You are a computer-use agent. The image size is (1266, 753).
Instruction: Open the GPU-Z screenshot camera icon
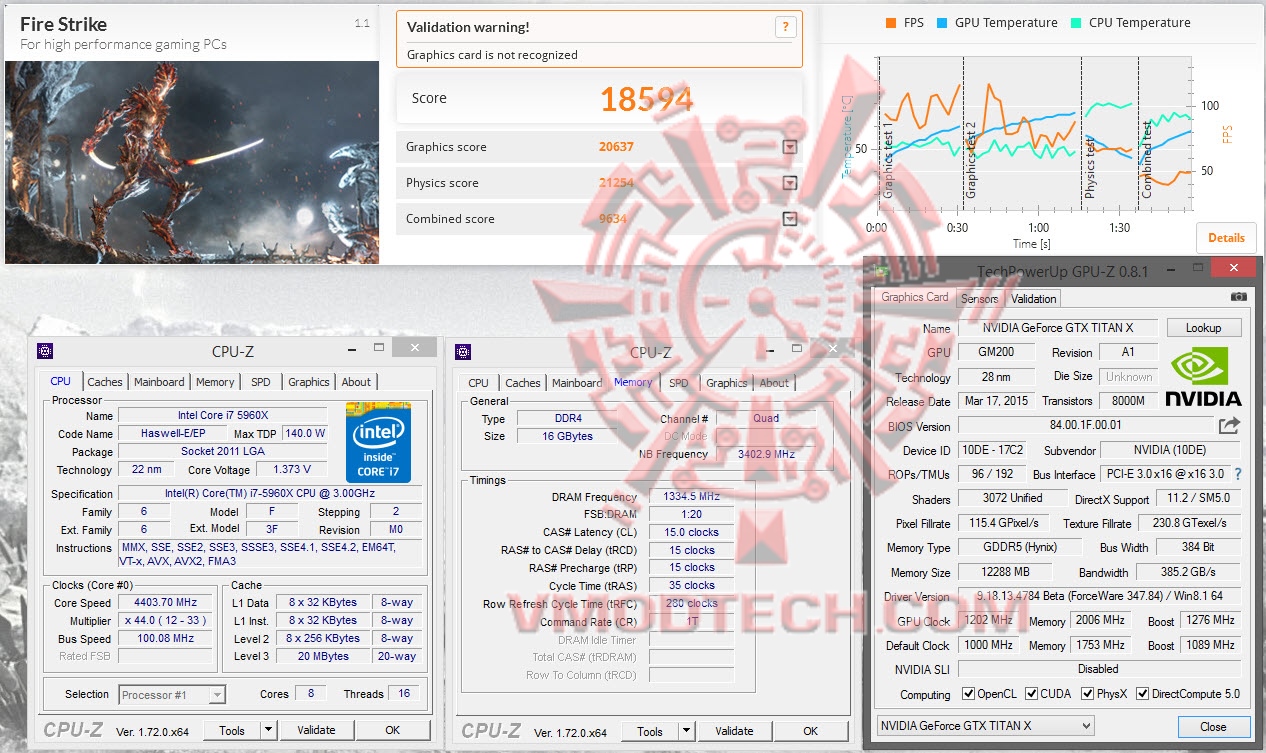pyautogui.click(x=1239, y=297)
